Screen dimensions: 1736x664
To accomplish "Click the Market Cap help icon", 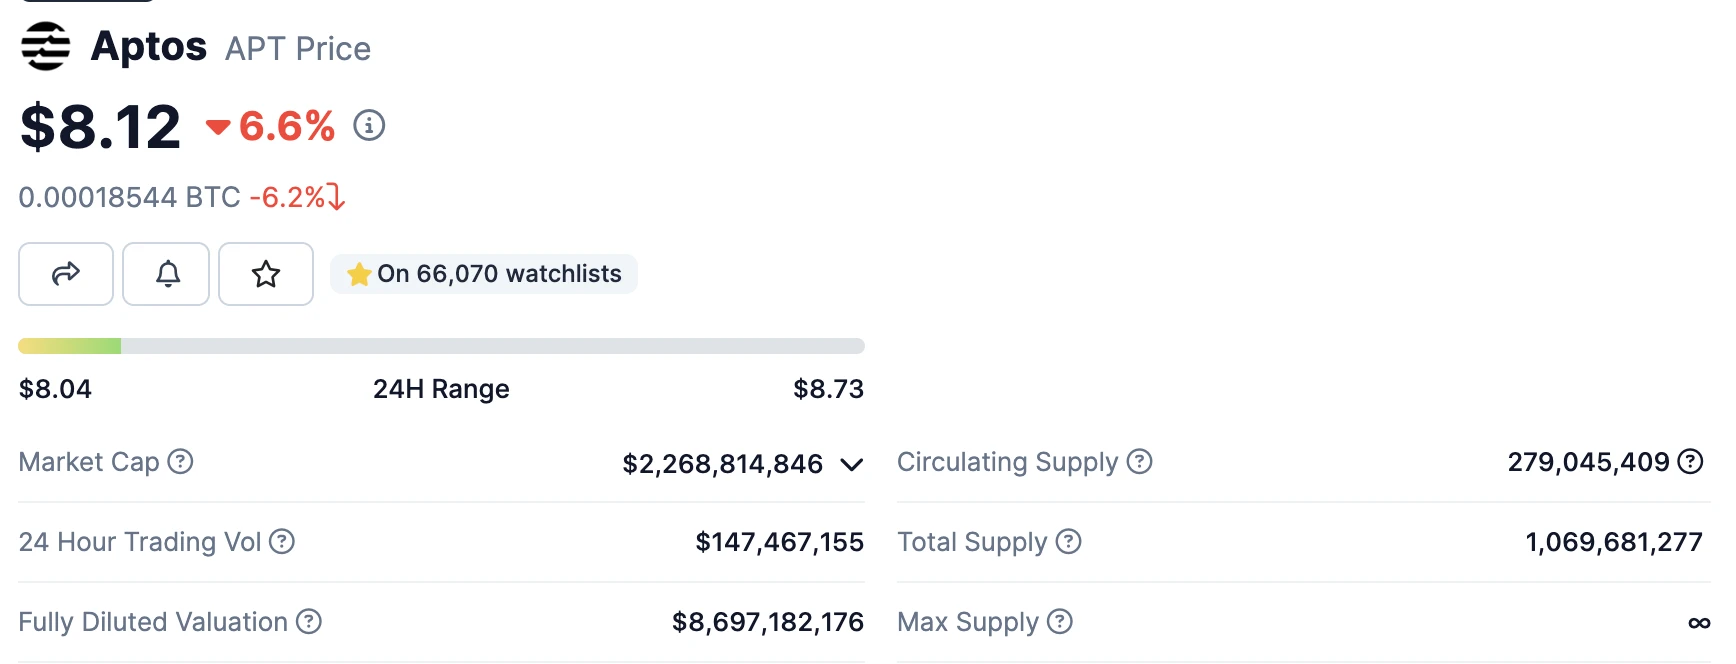I will [180, 462].
